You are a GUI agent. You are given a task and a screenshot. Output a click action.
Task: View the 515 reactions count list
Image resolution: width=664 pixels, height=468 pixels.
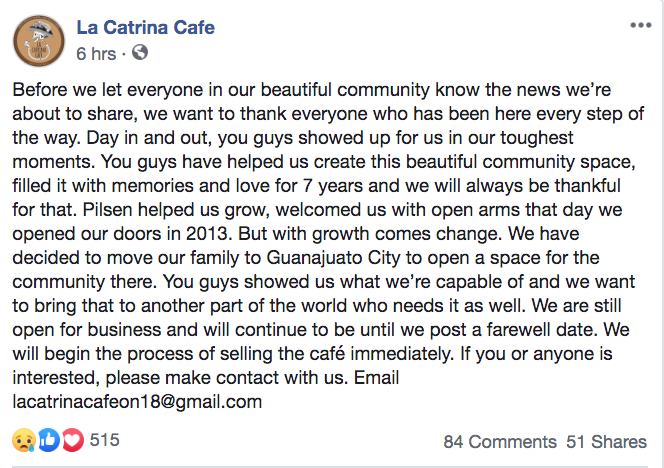[x=105, y=440]
